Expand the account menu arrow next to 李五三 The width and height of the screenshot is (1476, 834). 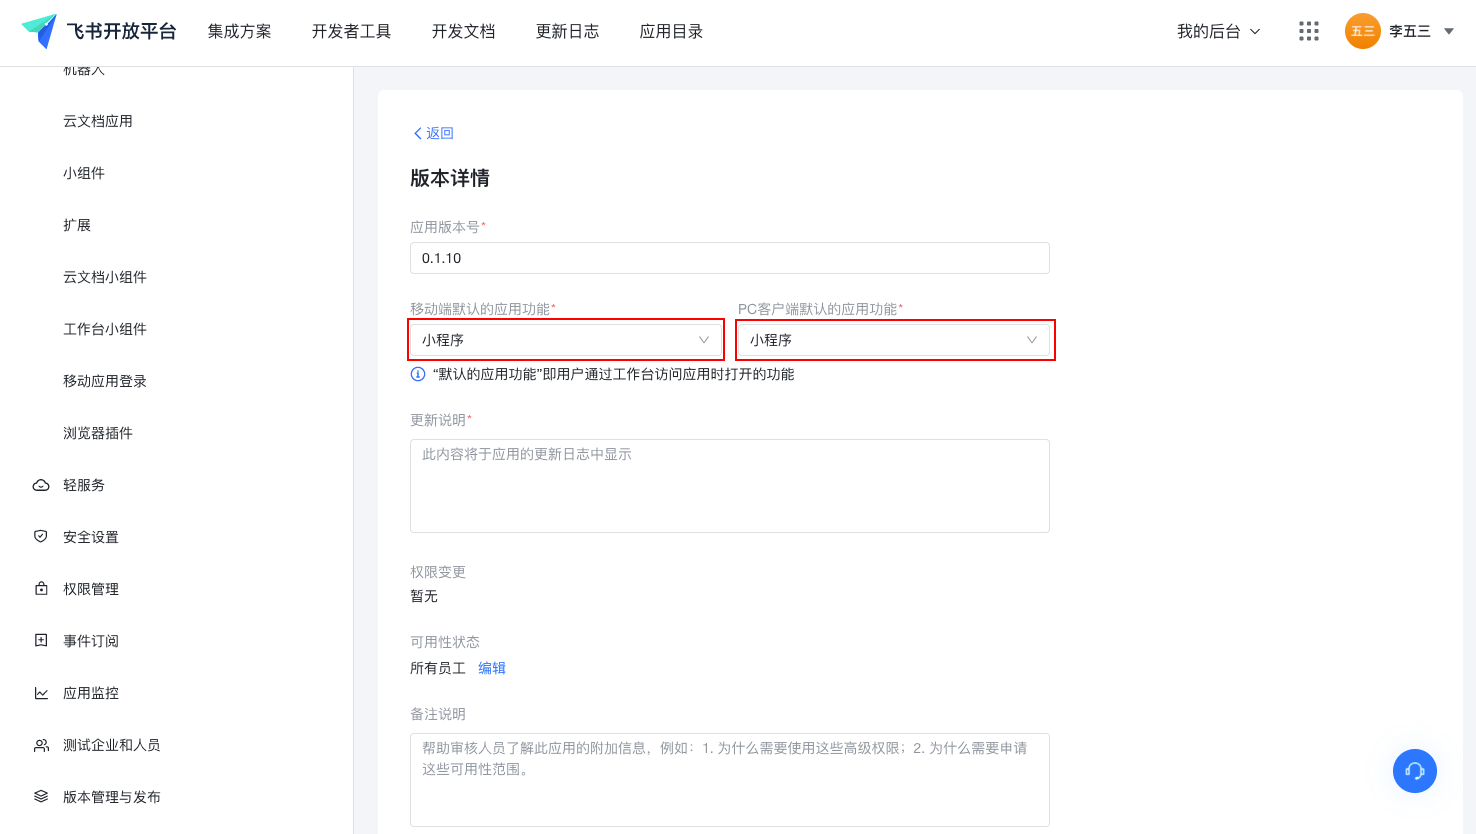(1449, 31)
